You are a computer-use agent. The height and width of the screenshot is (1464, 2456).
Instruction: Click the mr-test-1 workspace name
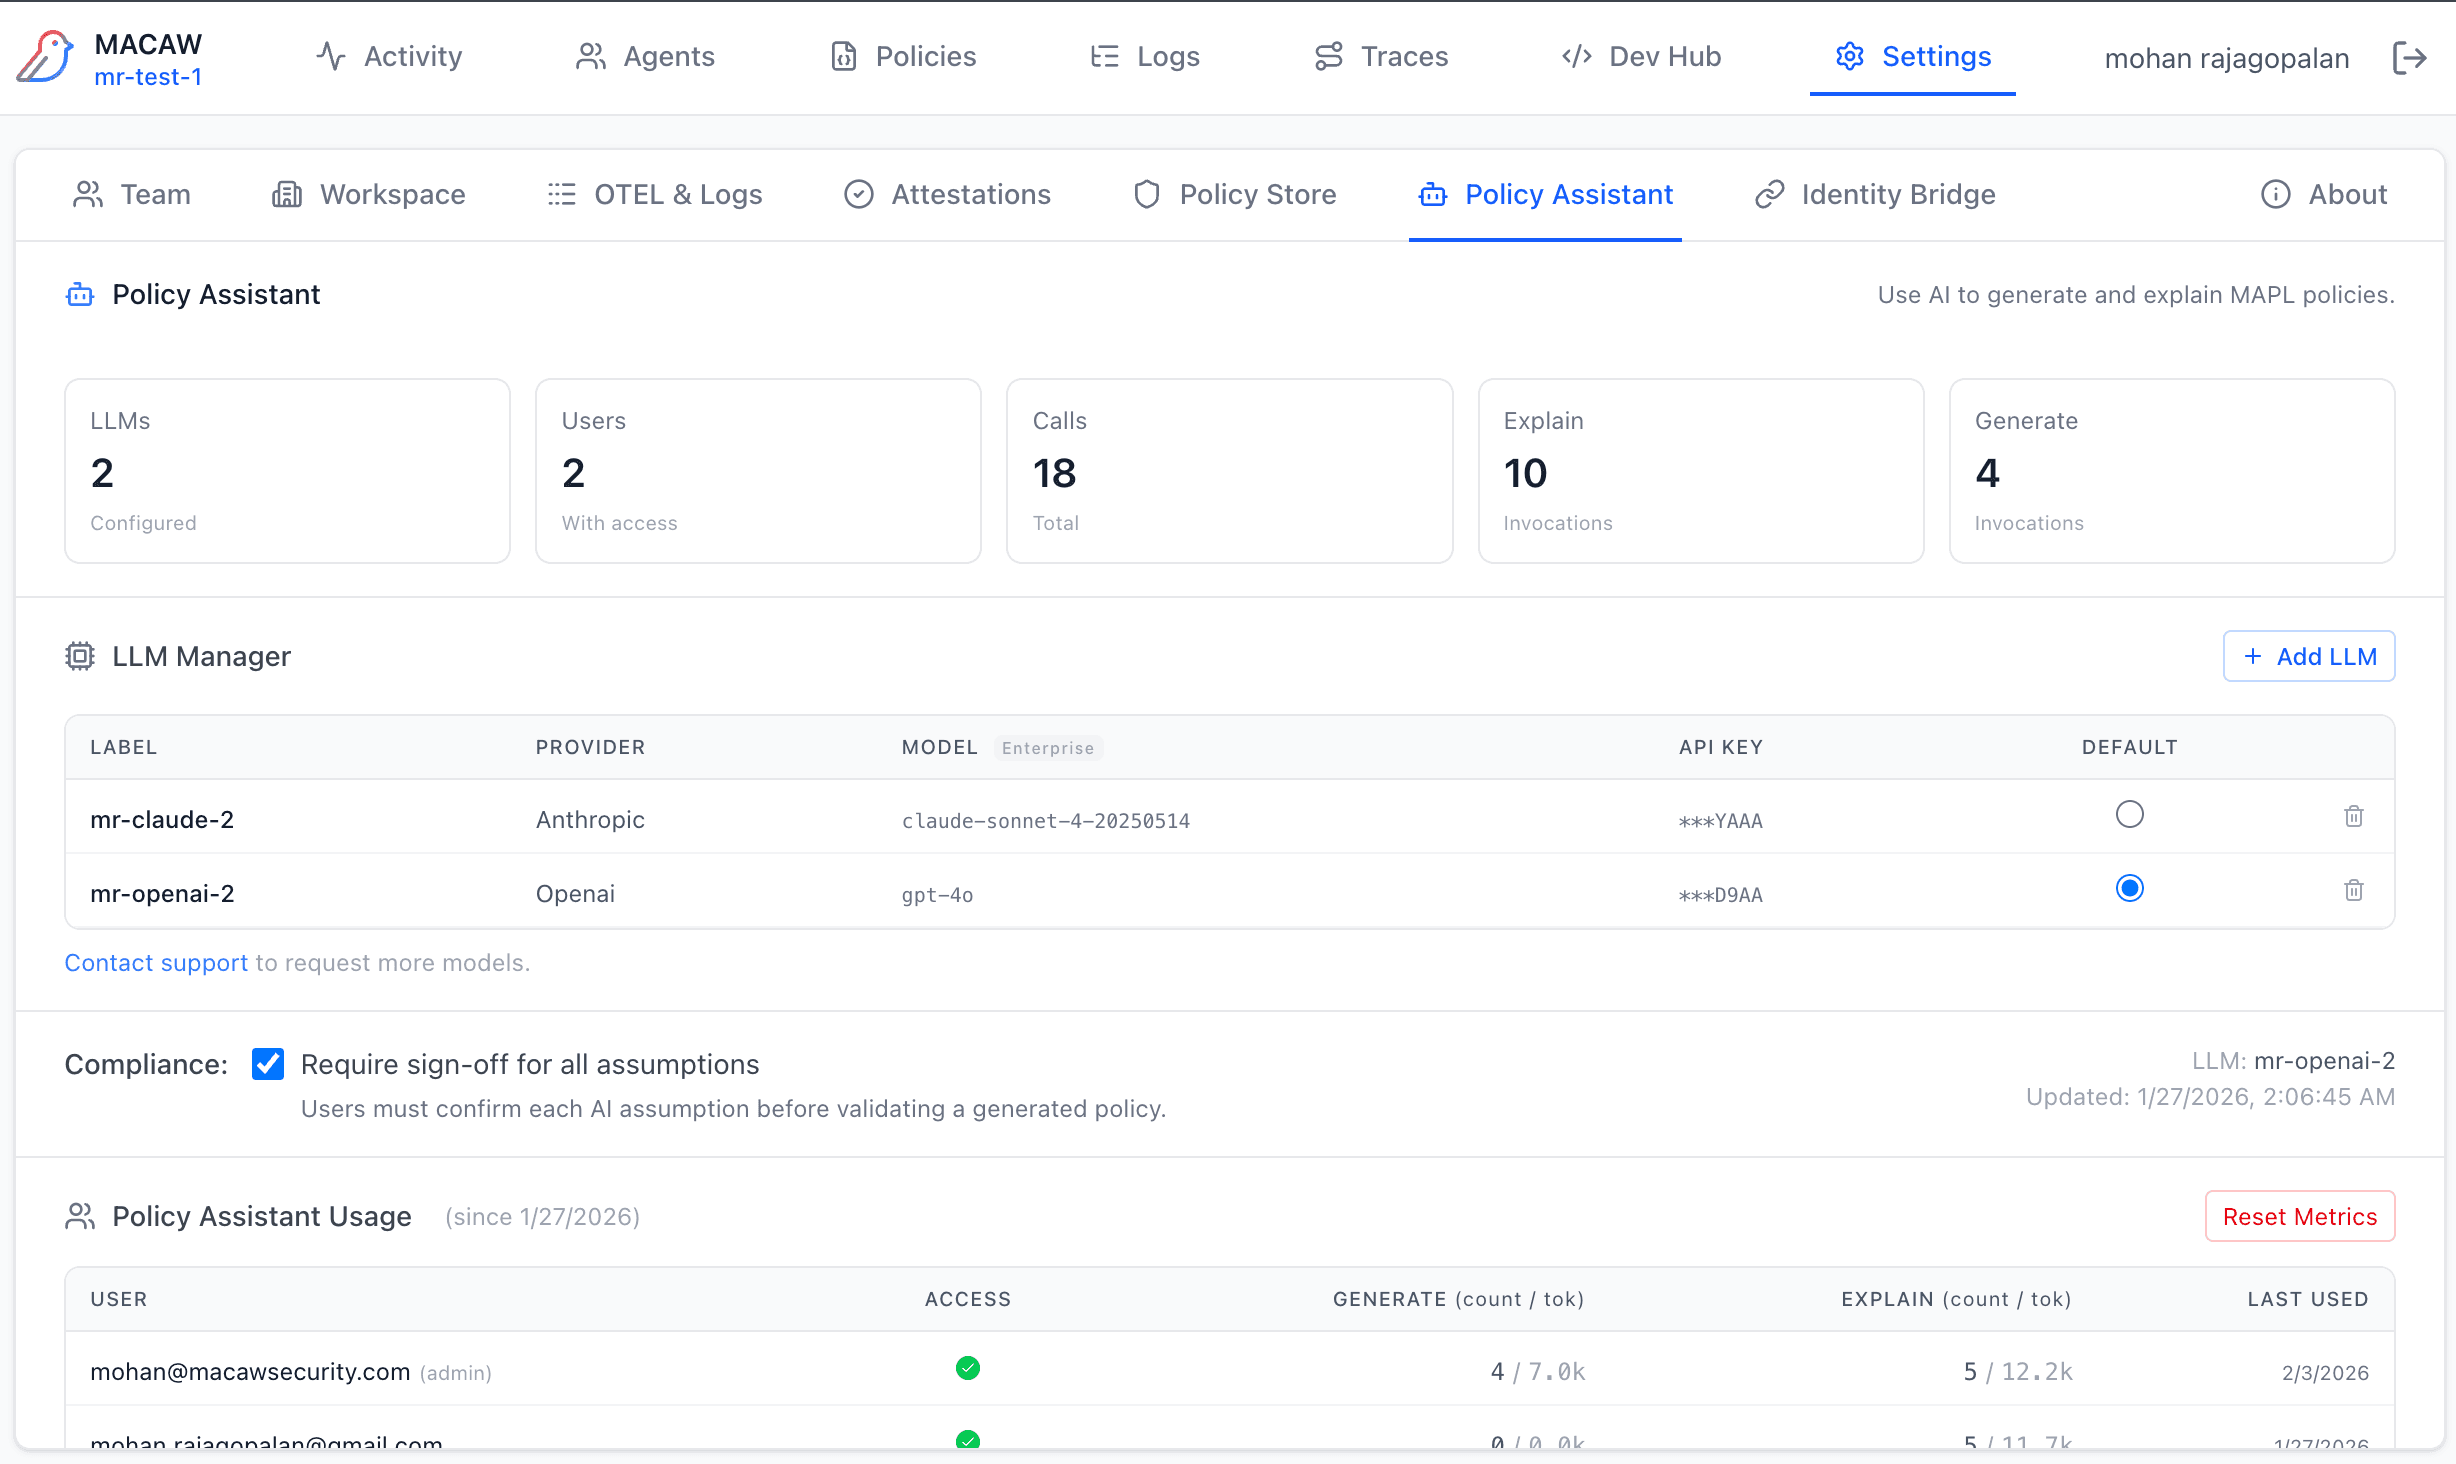(x=148, y=77)
